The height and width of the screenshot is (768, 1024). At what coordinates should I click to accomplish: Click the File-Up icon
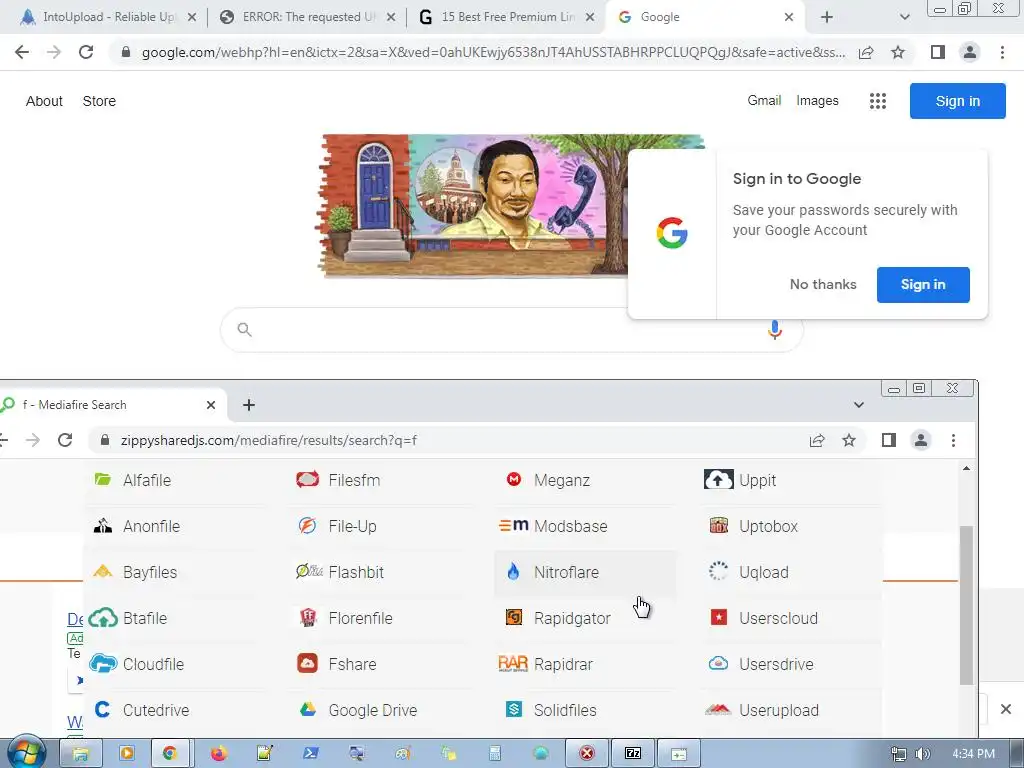(308, 526)
